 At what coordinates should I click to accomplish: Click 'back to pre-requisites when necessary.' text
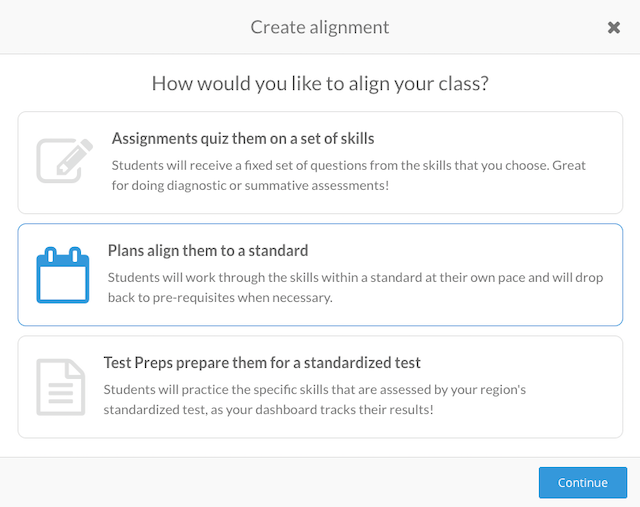[x=220, y=298]
